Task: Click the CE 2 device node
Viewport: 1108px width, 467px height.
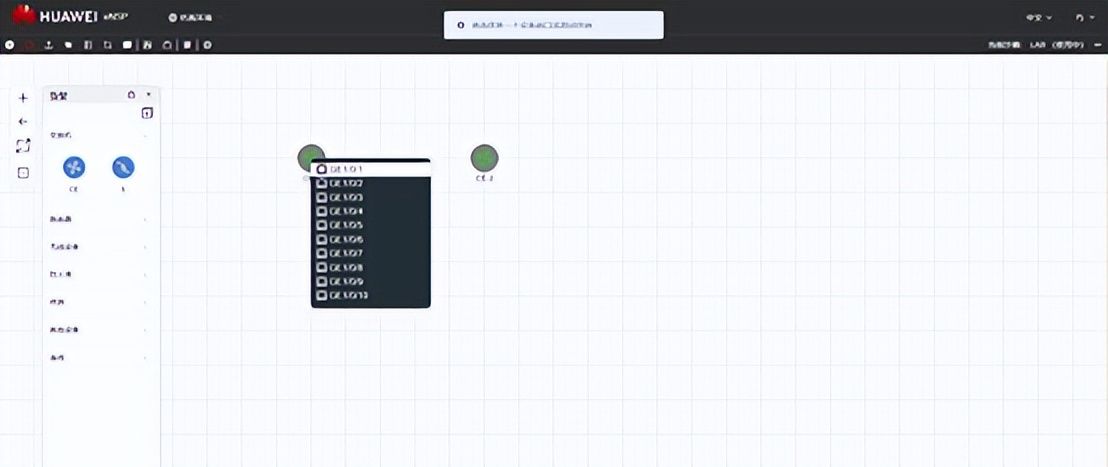Action: tap(484, 158)
